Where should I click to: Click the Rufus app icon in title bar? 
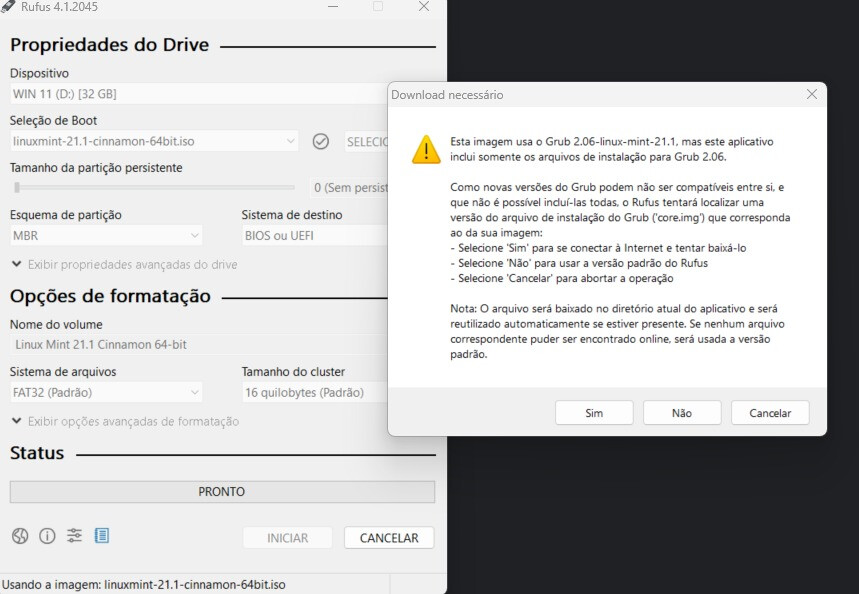[9, 7]
